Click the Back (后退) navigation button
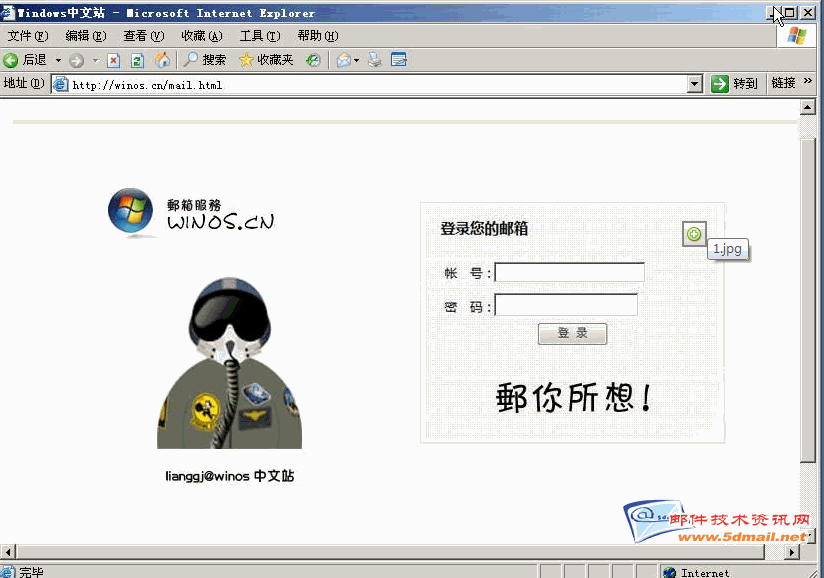824x578 pixels. click(26, 60)
